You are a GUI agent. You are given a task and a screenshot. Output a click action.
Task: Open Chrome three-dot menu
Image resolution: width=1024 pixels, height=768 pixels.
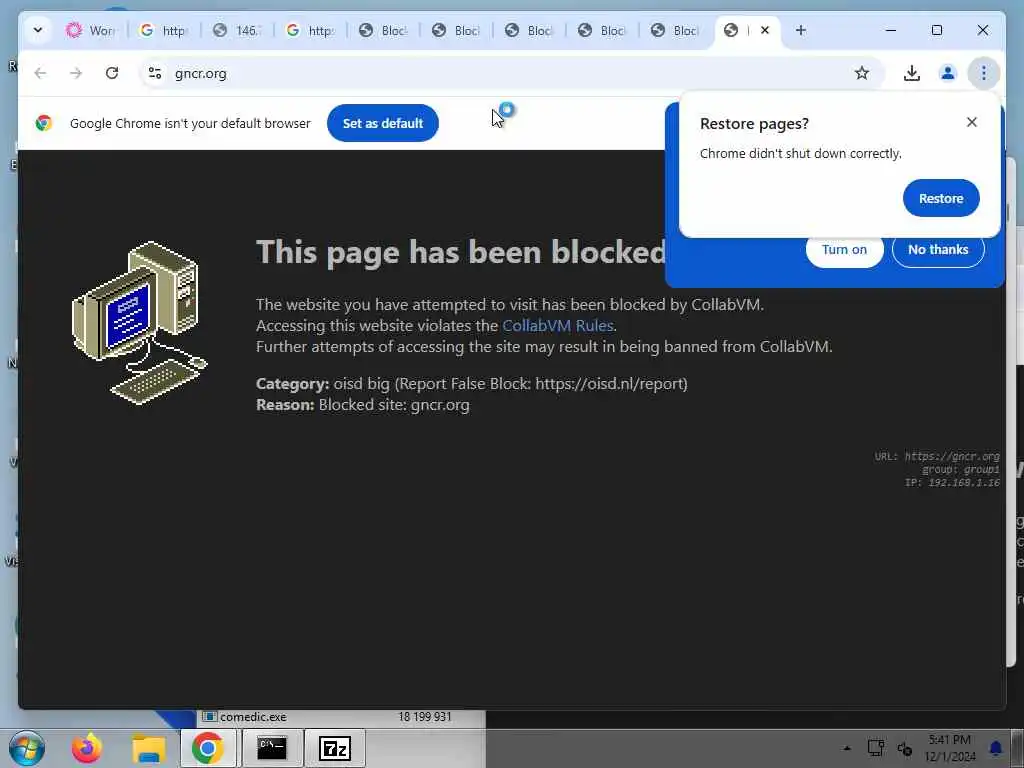pyautogui.click(x=984, y=73)
